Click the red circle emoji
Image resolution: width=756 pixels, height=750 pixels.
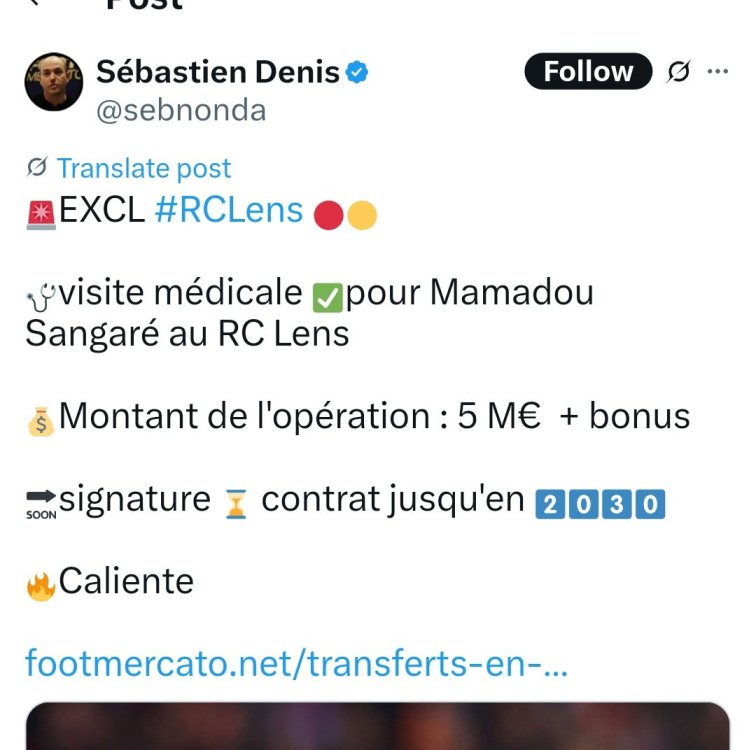point(328,215)
